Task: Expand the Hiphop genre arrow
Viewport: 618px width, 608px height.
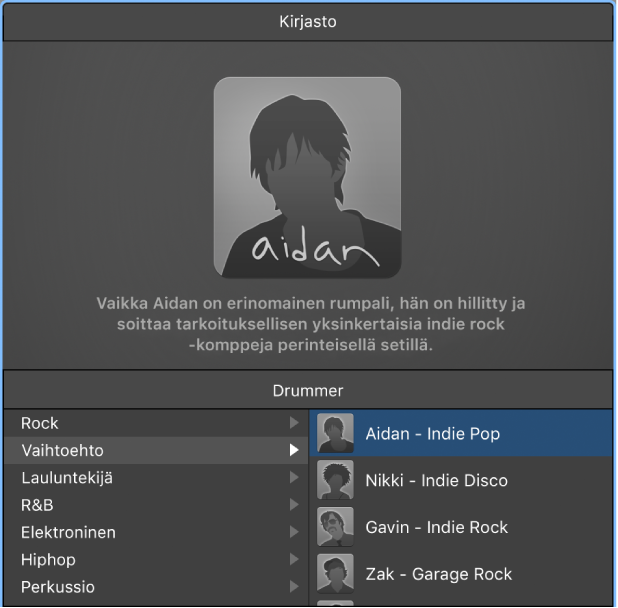Action: coord(294,560)
